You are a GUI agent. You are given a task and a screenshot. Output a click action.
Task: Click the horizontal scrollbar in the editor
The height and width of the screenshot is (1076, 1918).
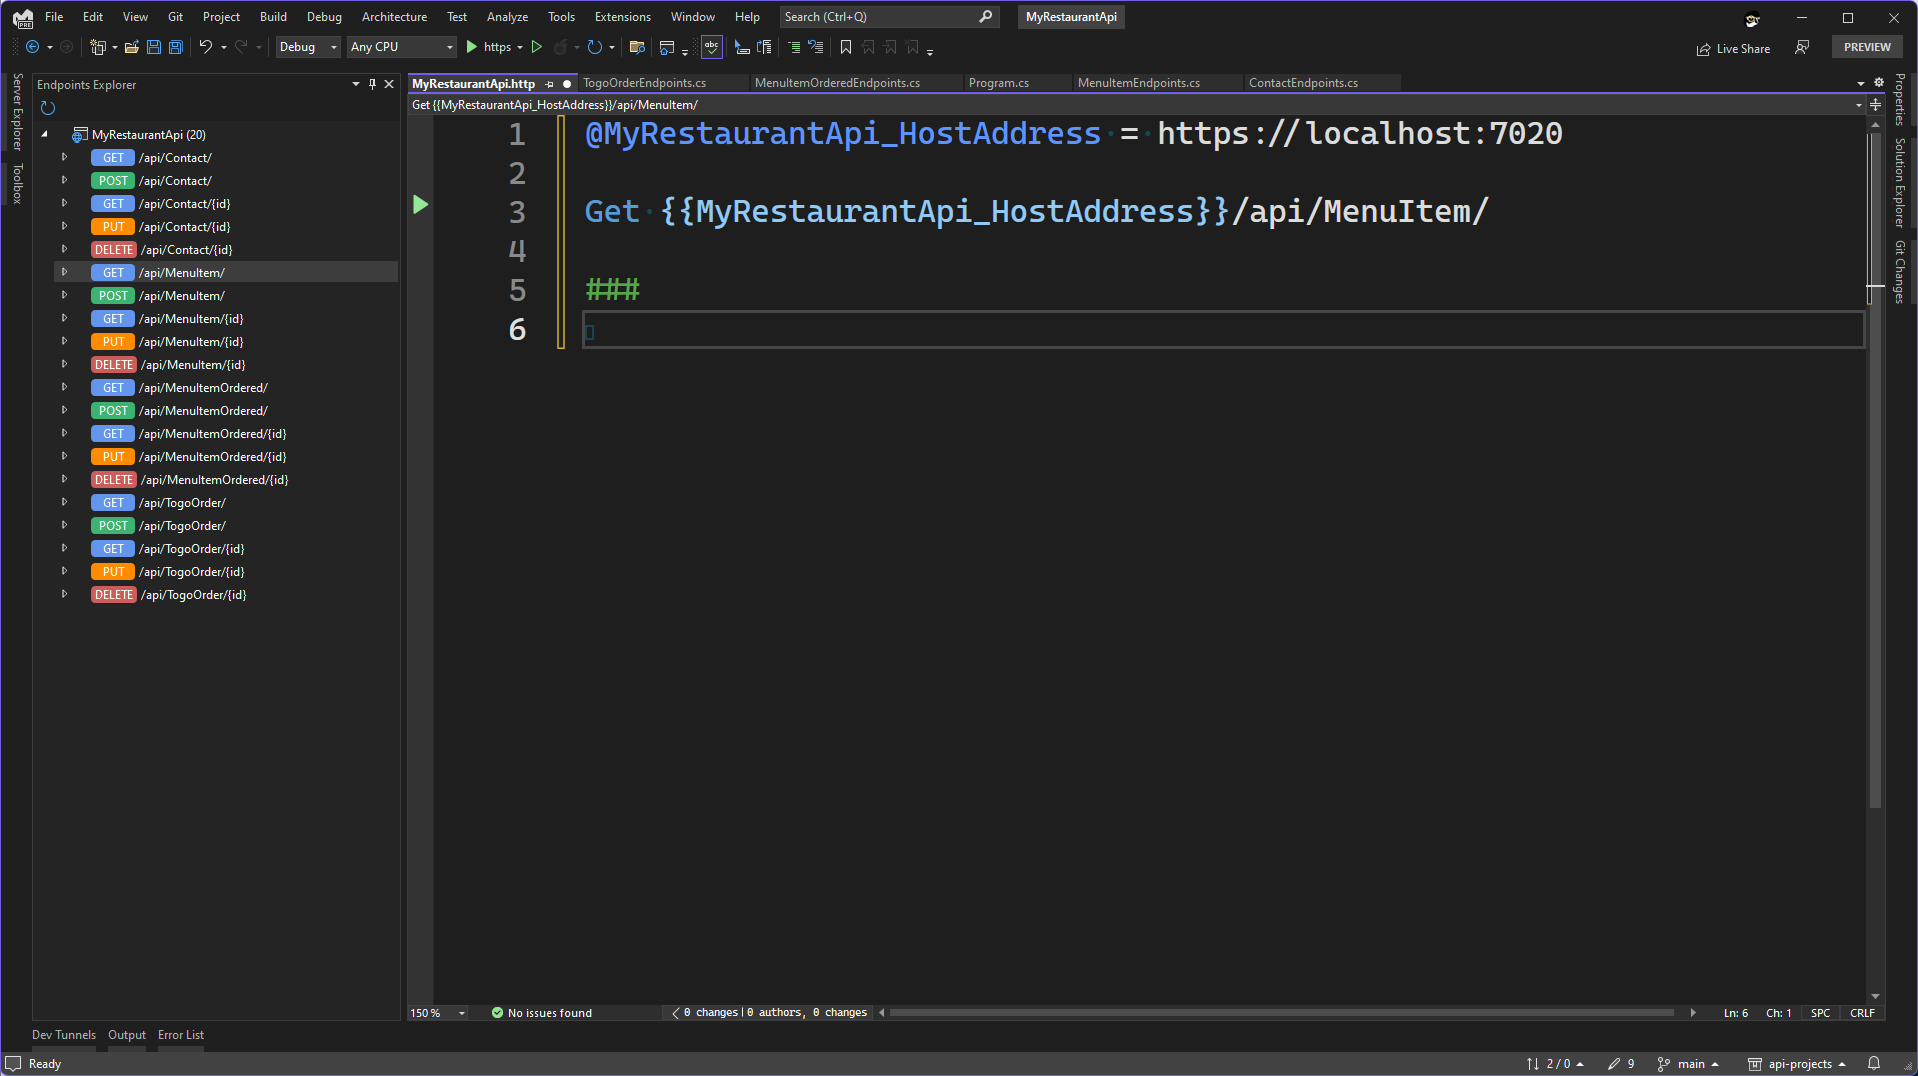click(x=1280, y=1013)
